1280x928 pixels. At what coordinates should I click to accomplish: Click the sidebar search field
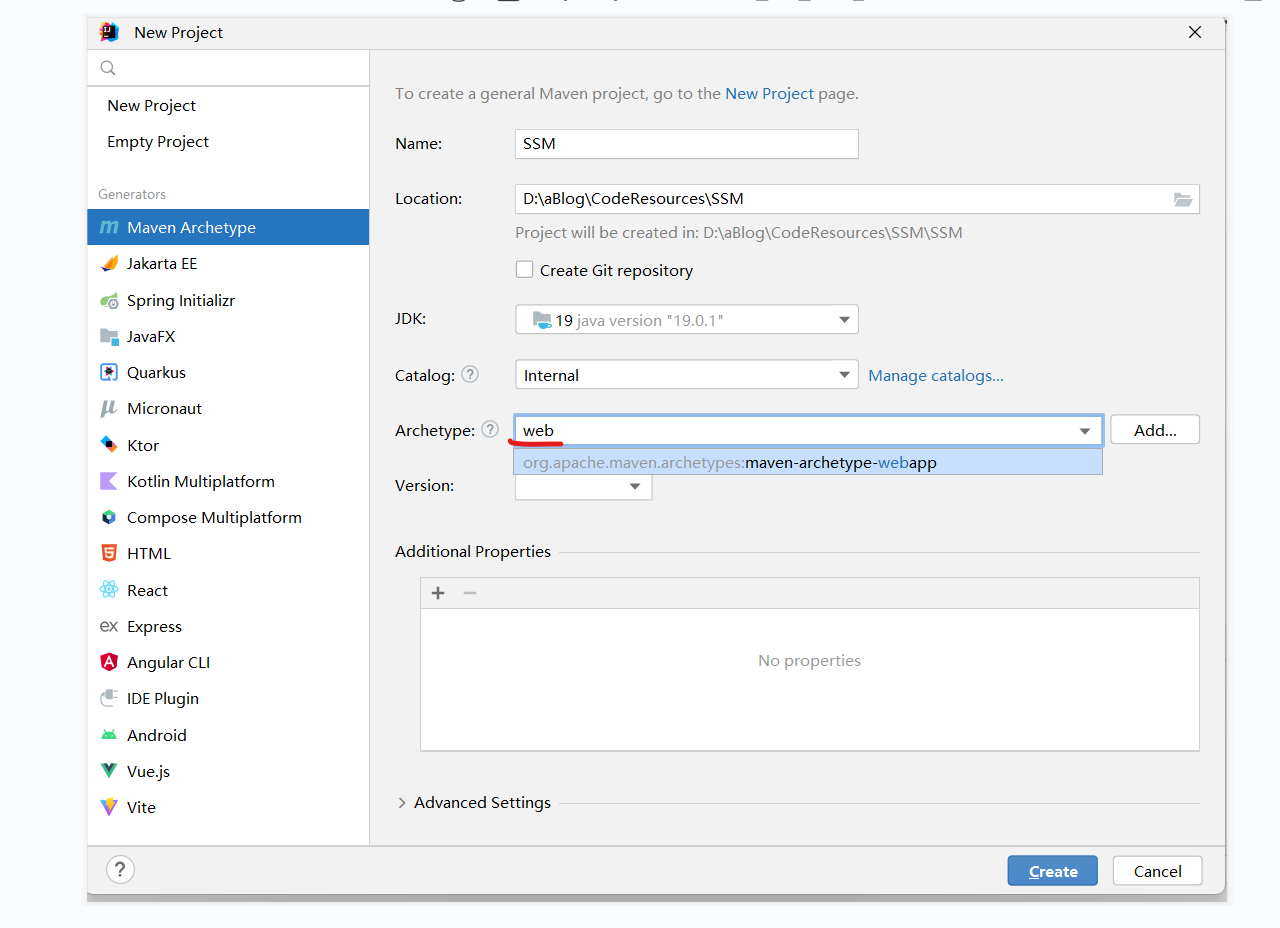click(228, 68)
